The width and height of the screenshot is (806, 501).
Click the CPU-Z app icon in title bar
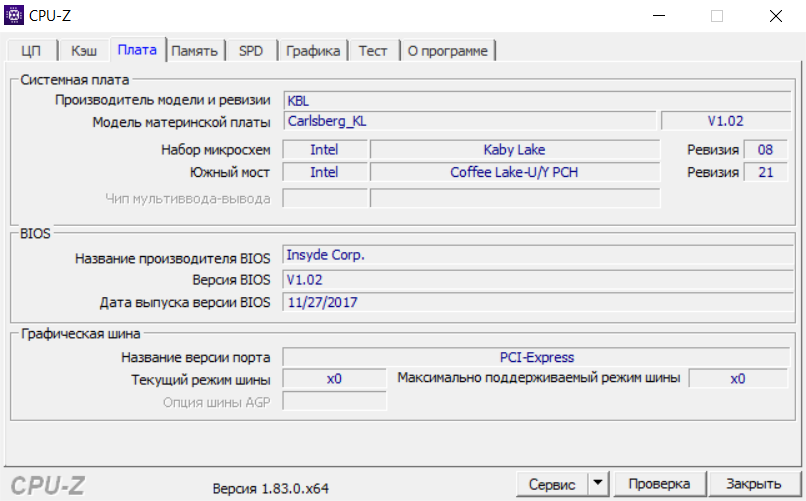[14, 15]
